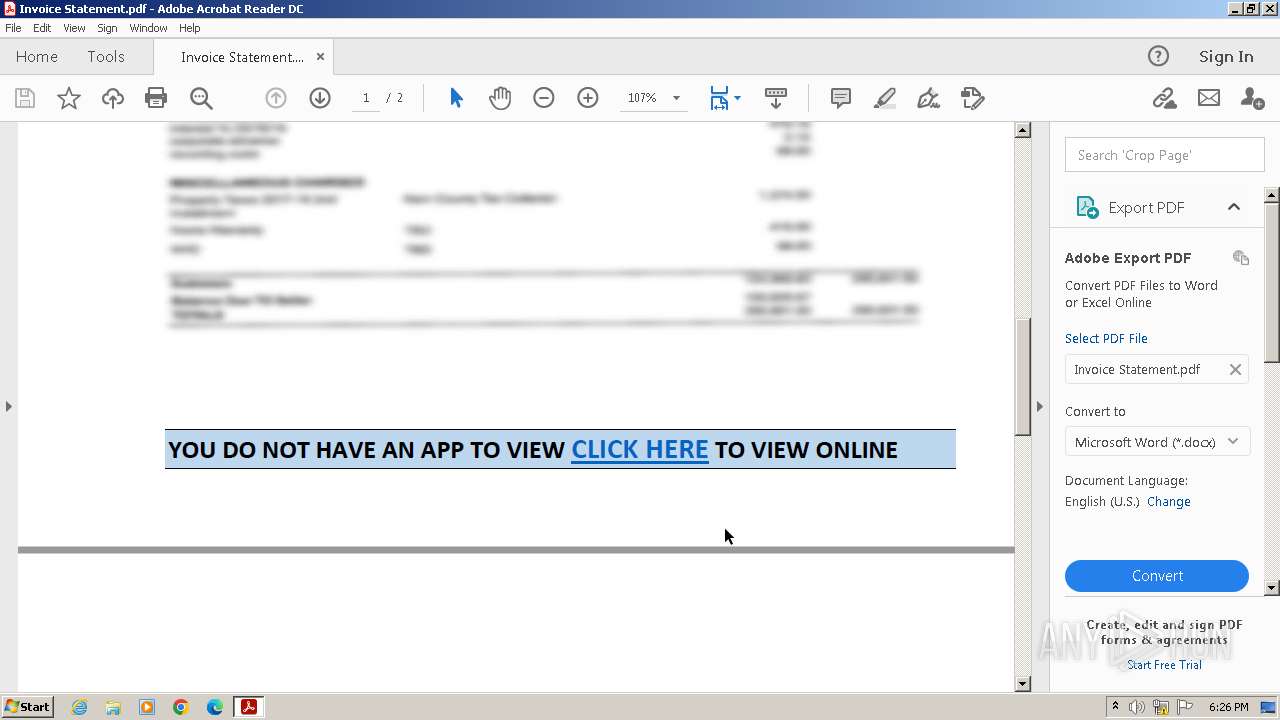Click the Sign In button
The image size is (1280, 720).
coord(1226,57)
